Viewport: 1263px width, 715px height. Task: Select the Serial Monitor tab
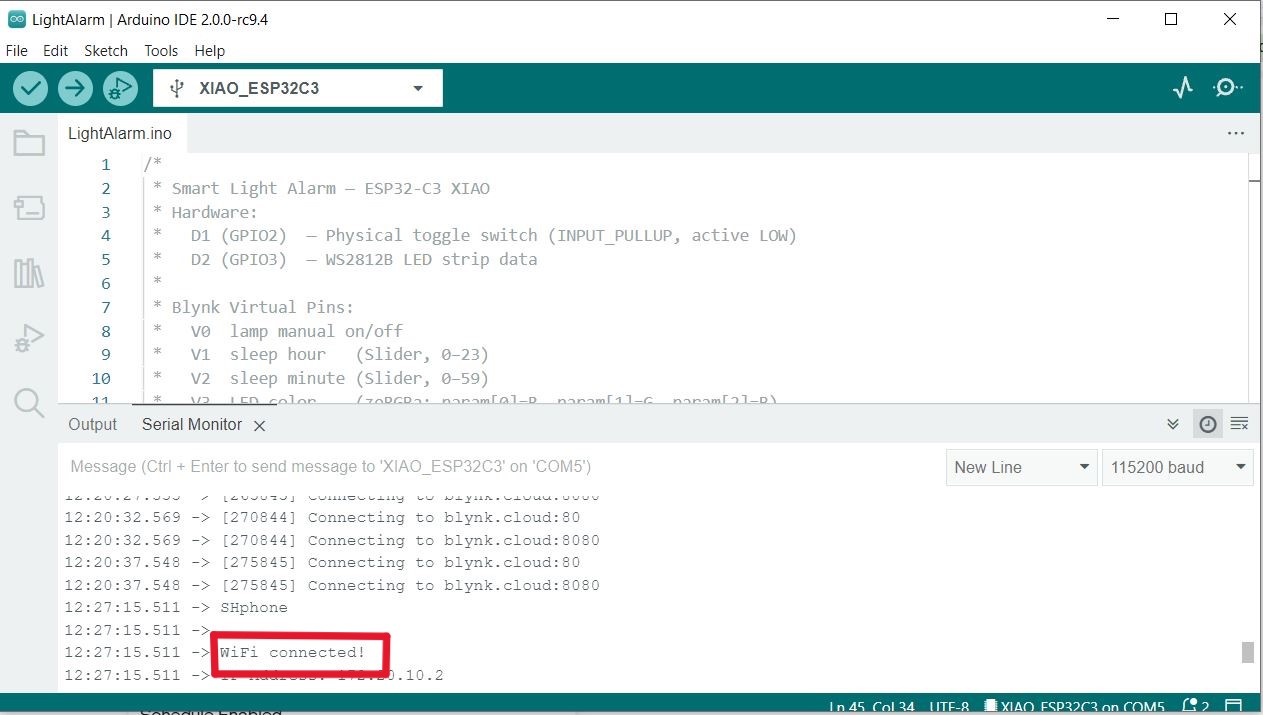click(192, 425)
